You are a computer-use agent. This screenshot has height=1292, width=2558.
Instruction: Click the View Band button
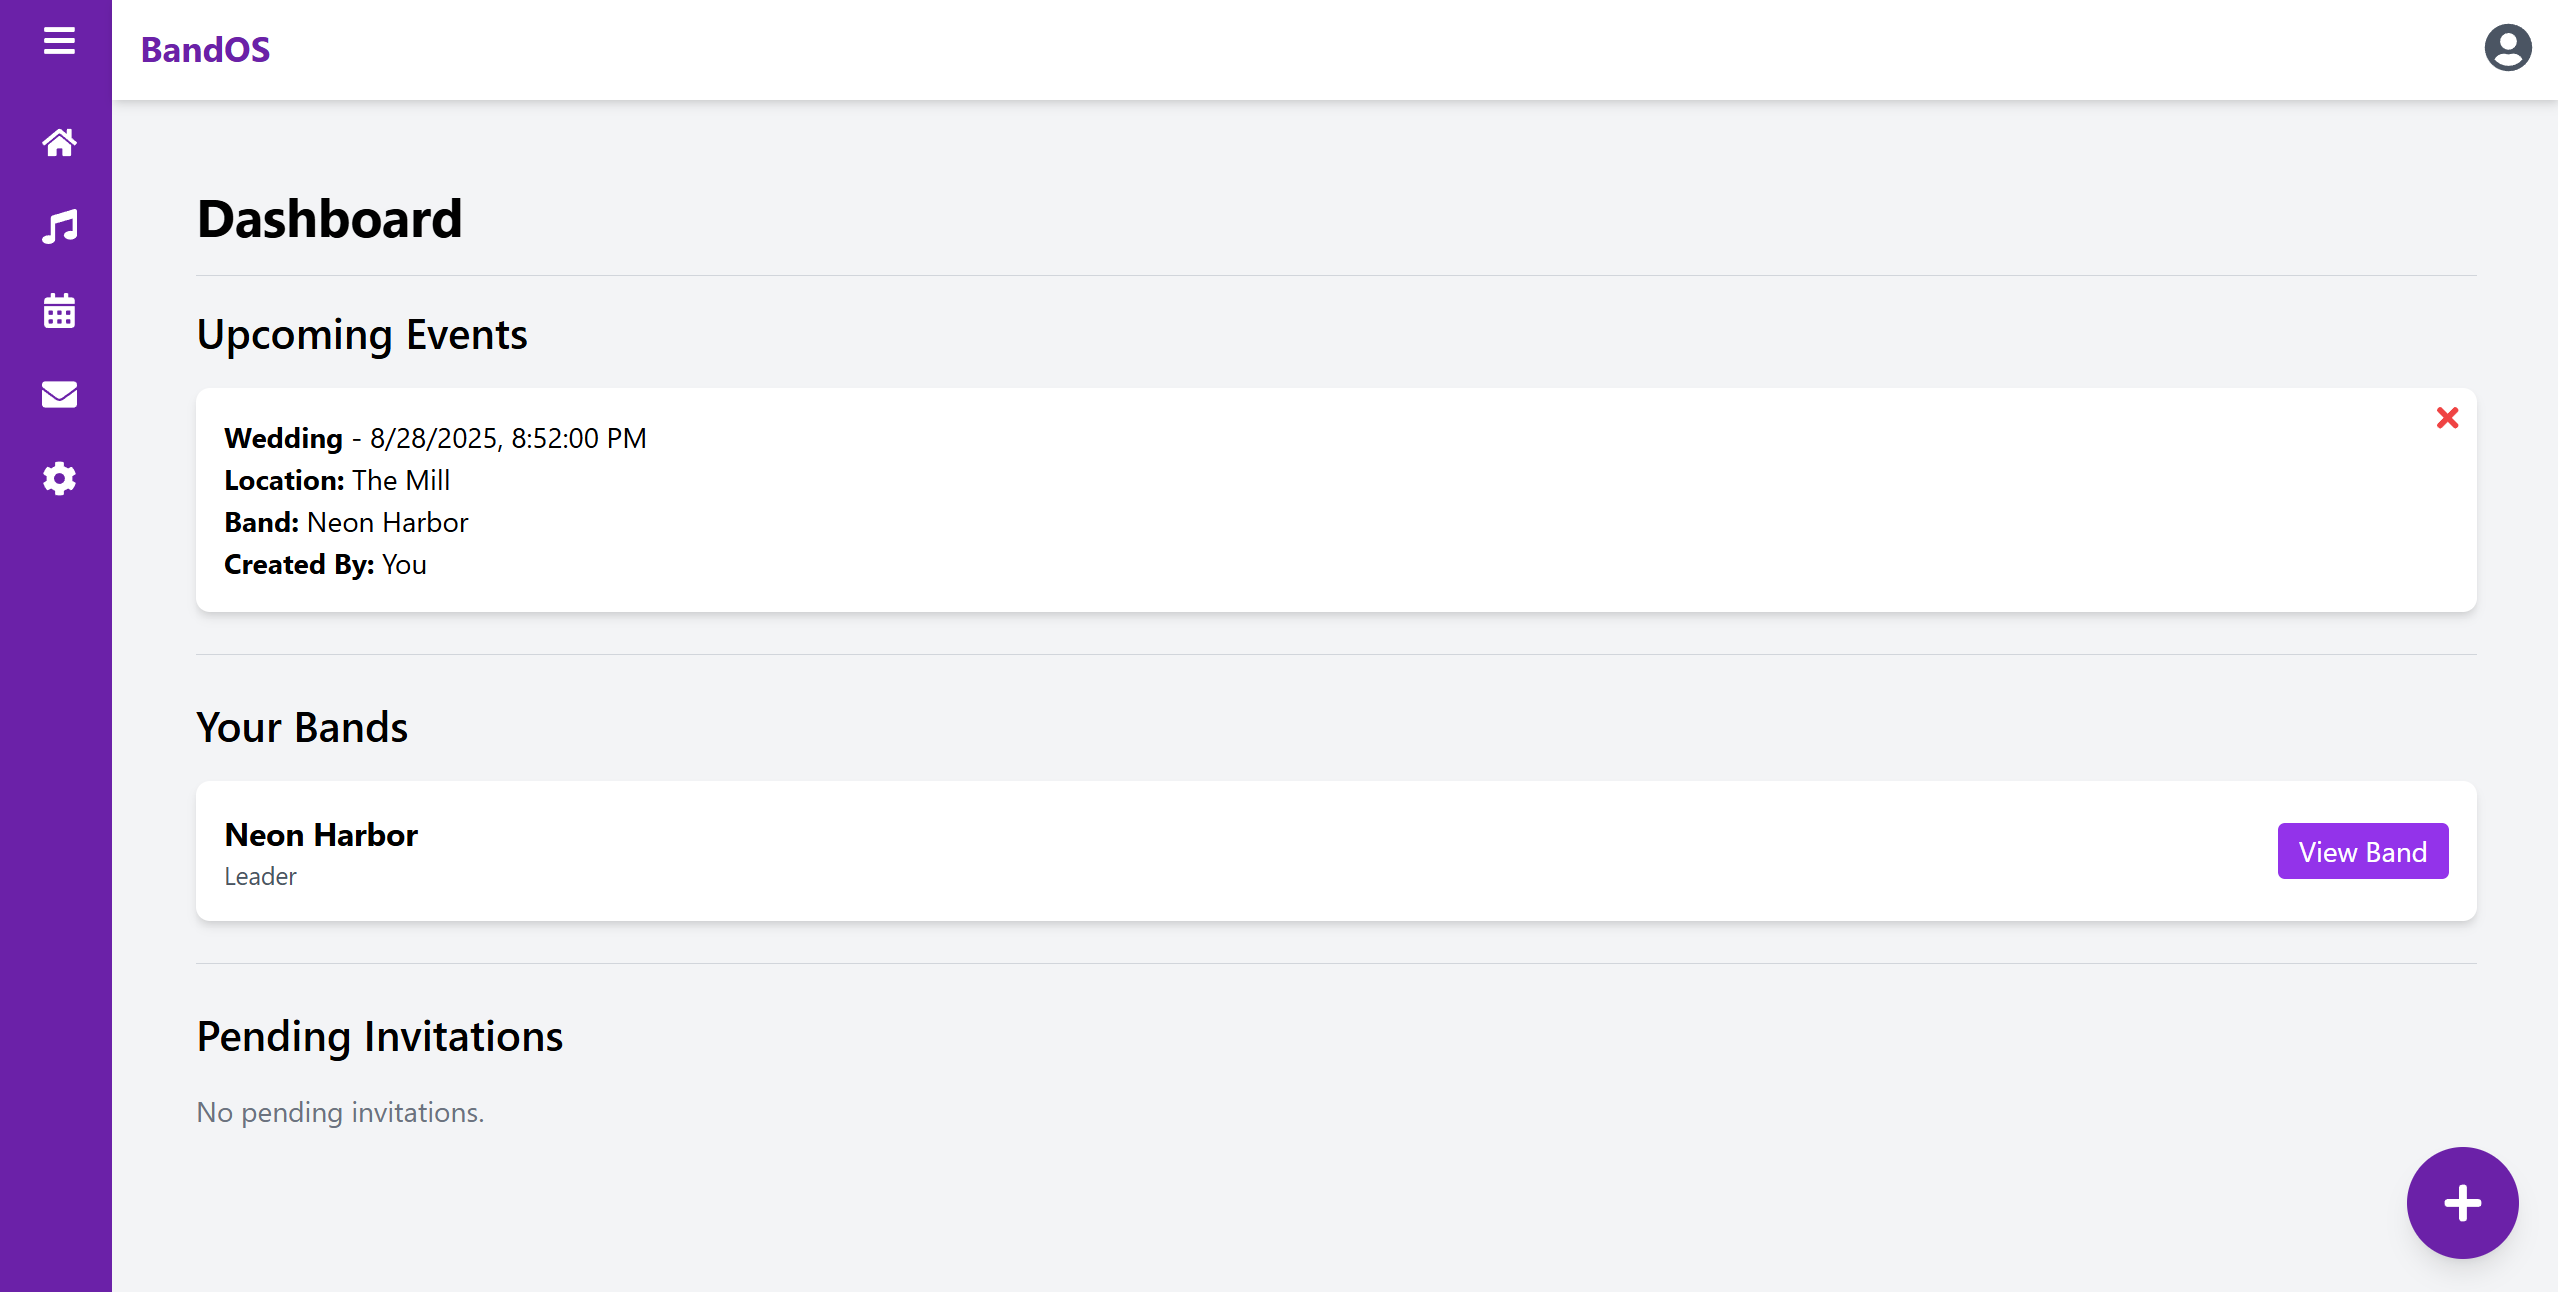[x=2363, y=852]
